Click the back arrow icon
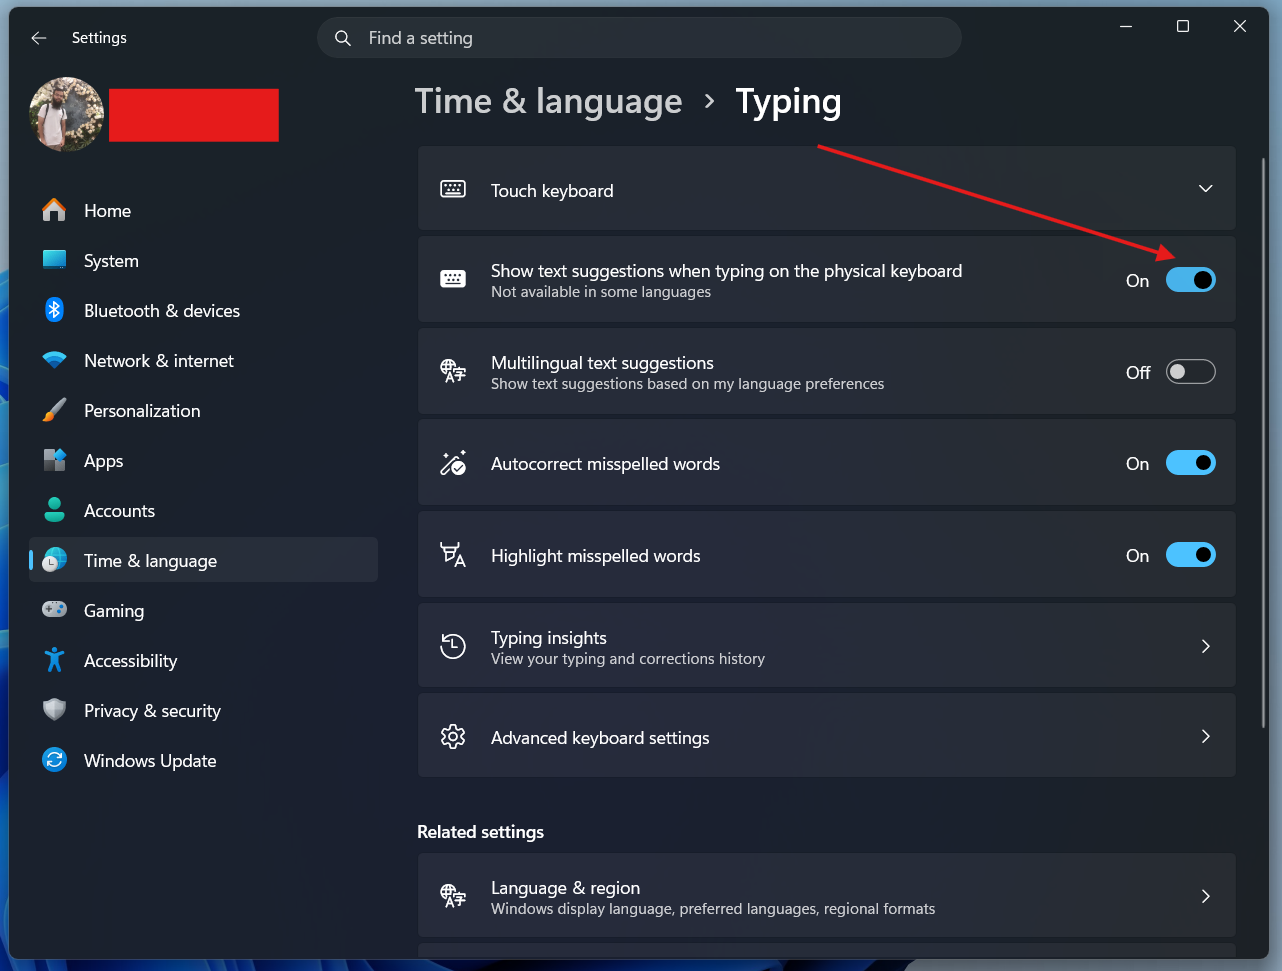Screen dimensions: 1282x971 [39, 38]
